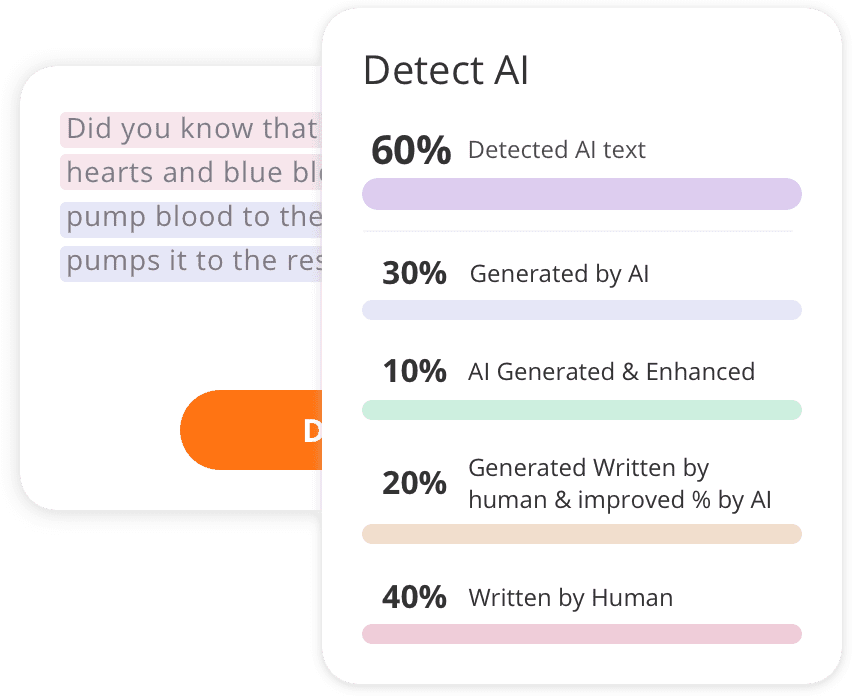Image resolution: width=852 pixels, height=696 pixels.
Task: Click the pink Written by Human bar
Action: tap(582, 634)
